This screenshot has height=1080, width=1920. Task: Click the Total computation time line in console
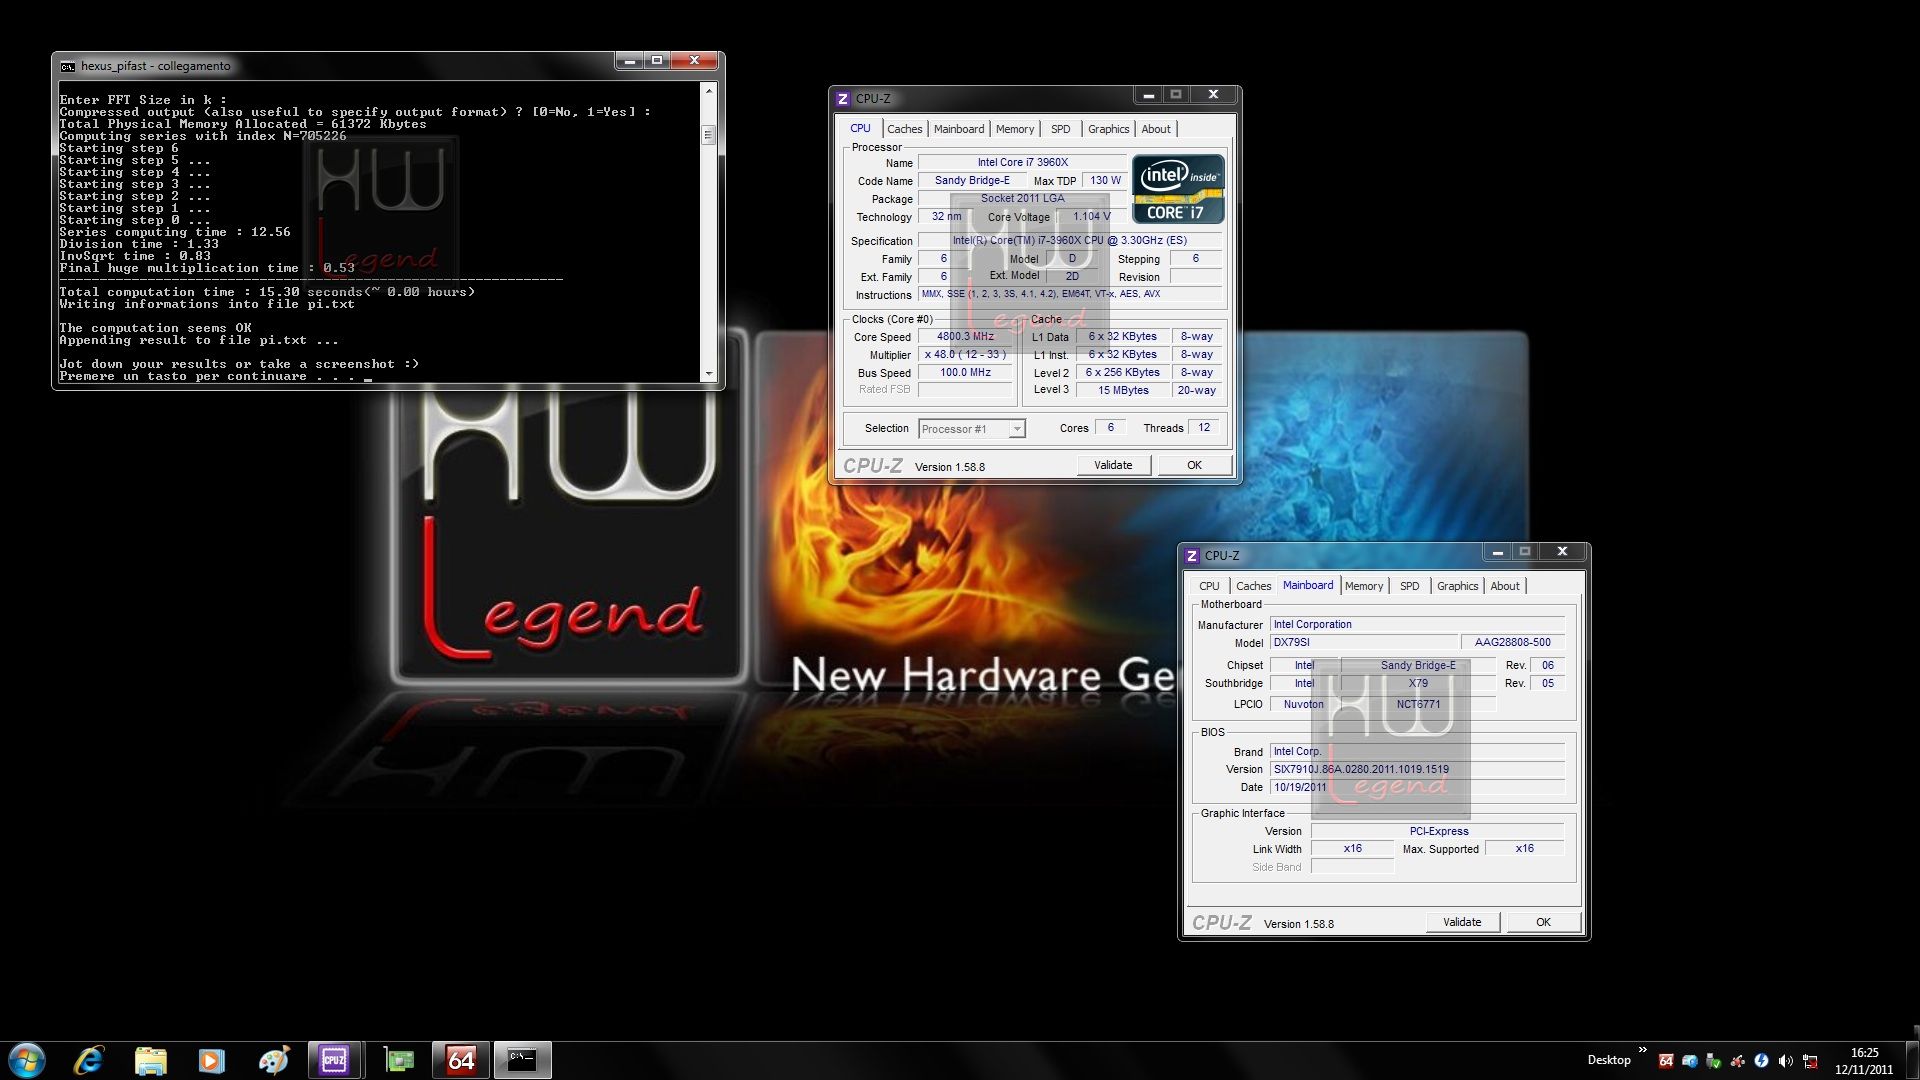coord(267,292)
